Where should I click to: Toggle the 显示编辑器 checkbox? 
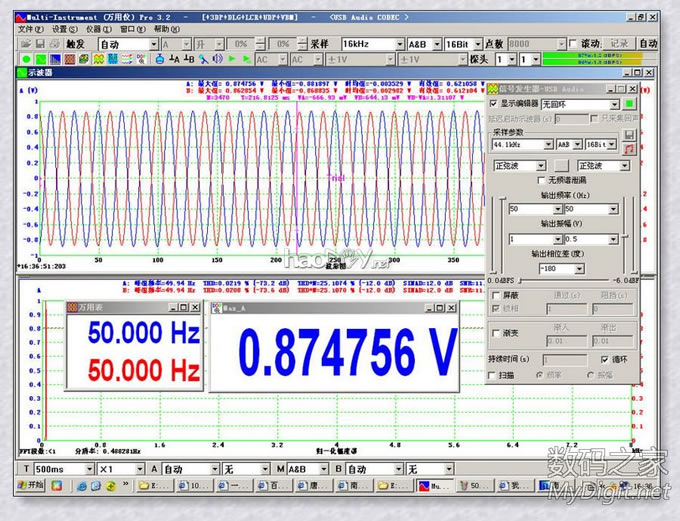pyautogui.click(x=493, y=103)
